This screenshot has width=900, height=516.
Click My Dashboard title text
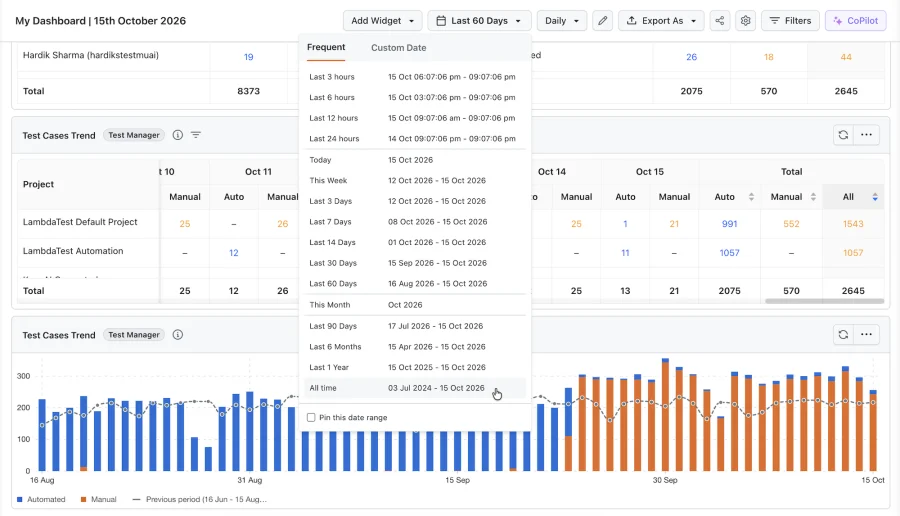coord(100,21)
